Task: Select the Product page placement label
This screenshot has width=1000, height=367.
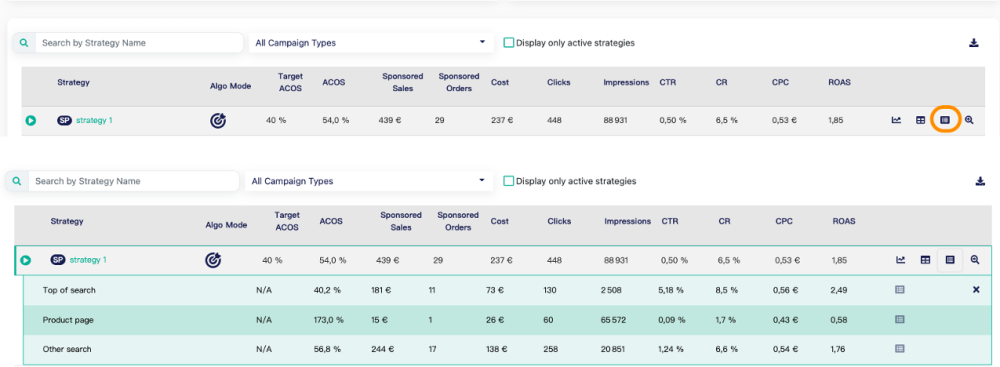Action: click(68, 320)
